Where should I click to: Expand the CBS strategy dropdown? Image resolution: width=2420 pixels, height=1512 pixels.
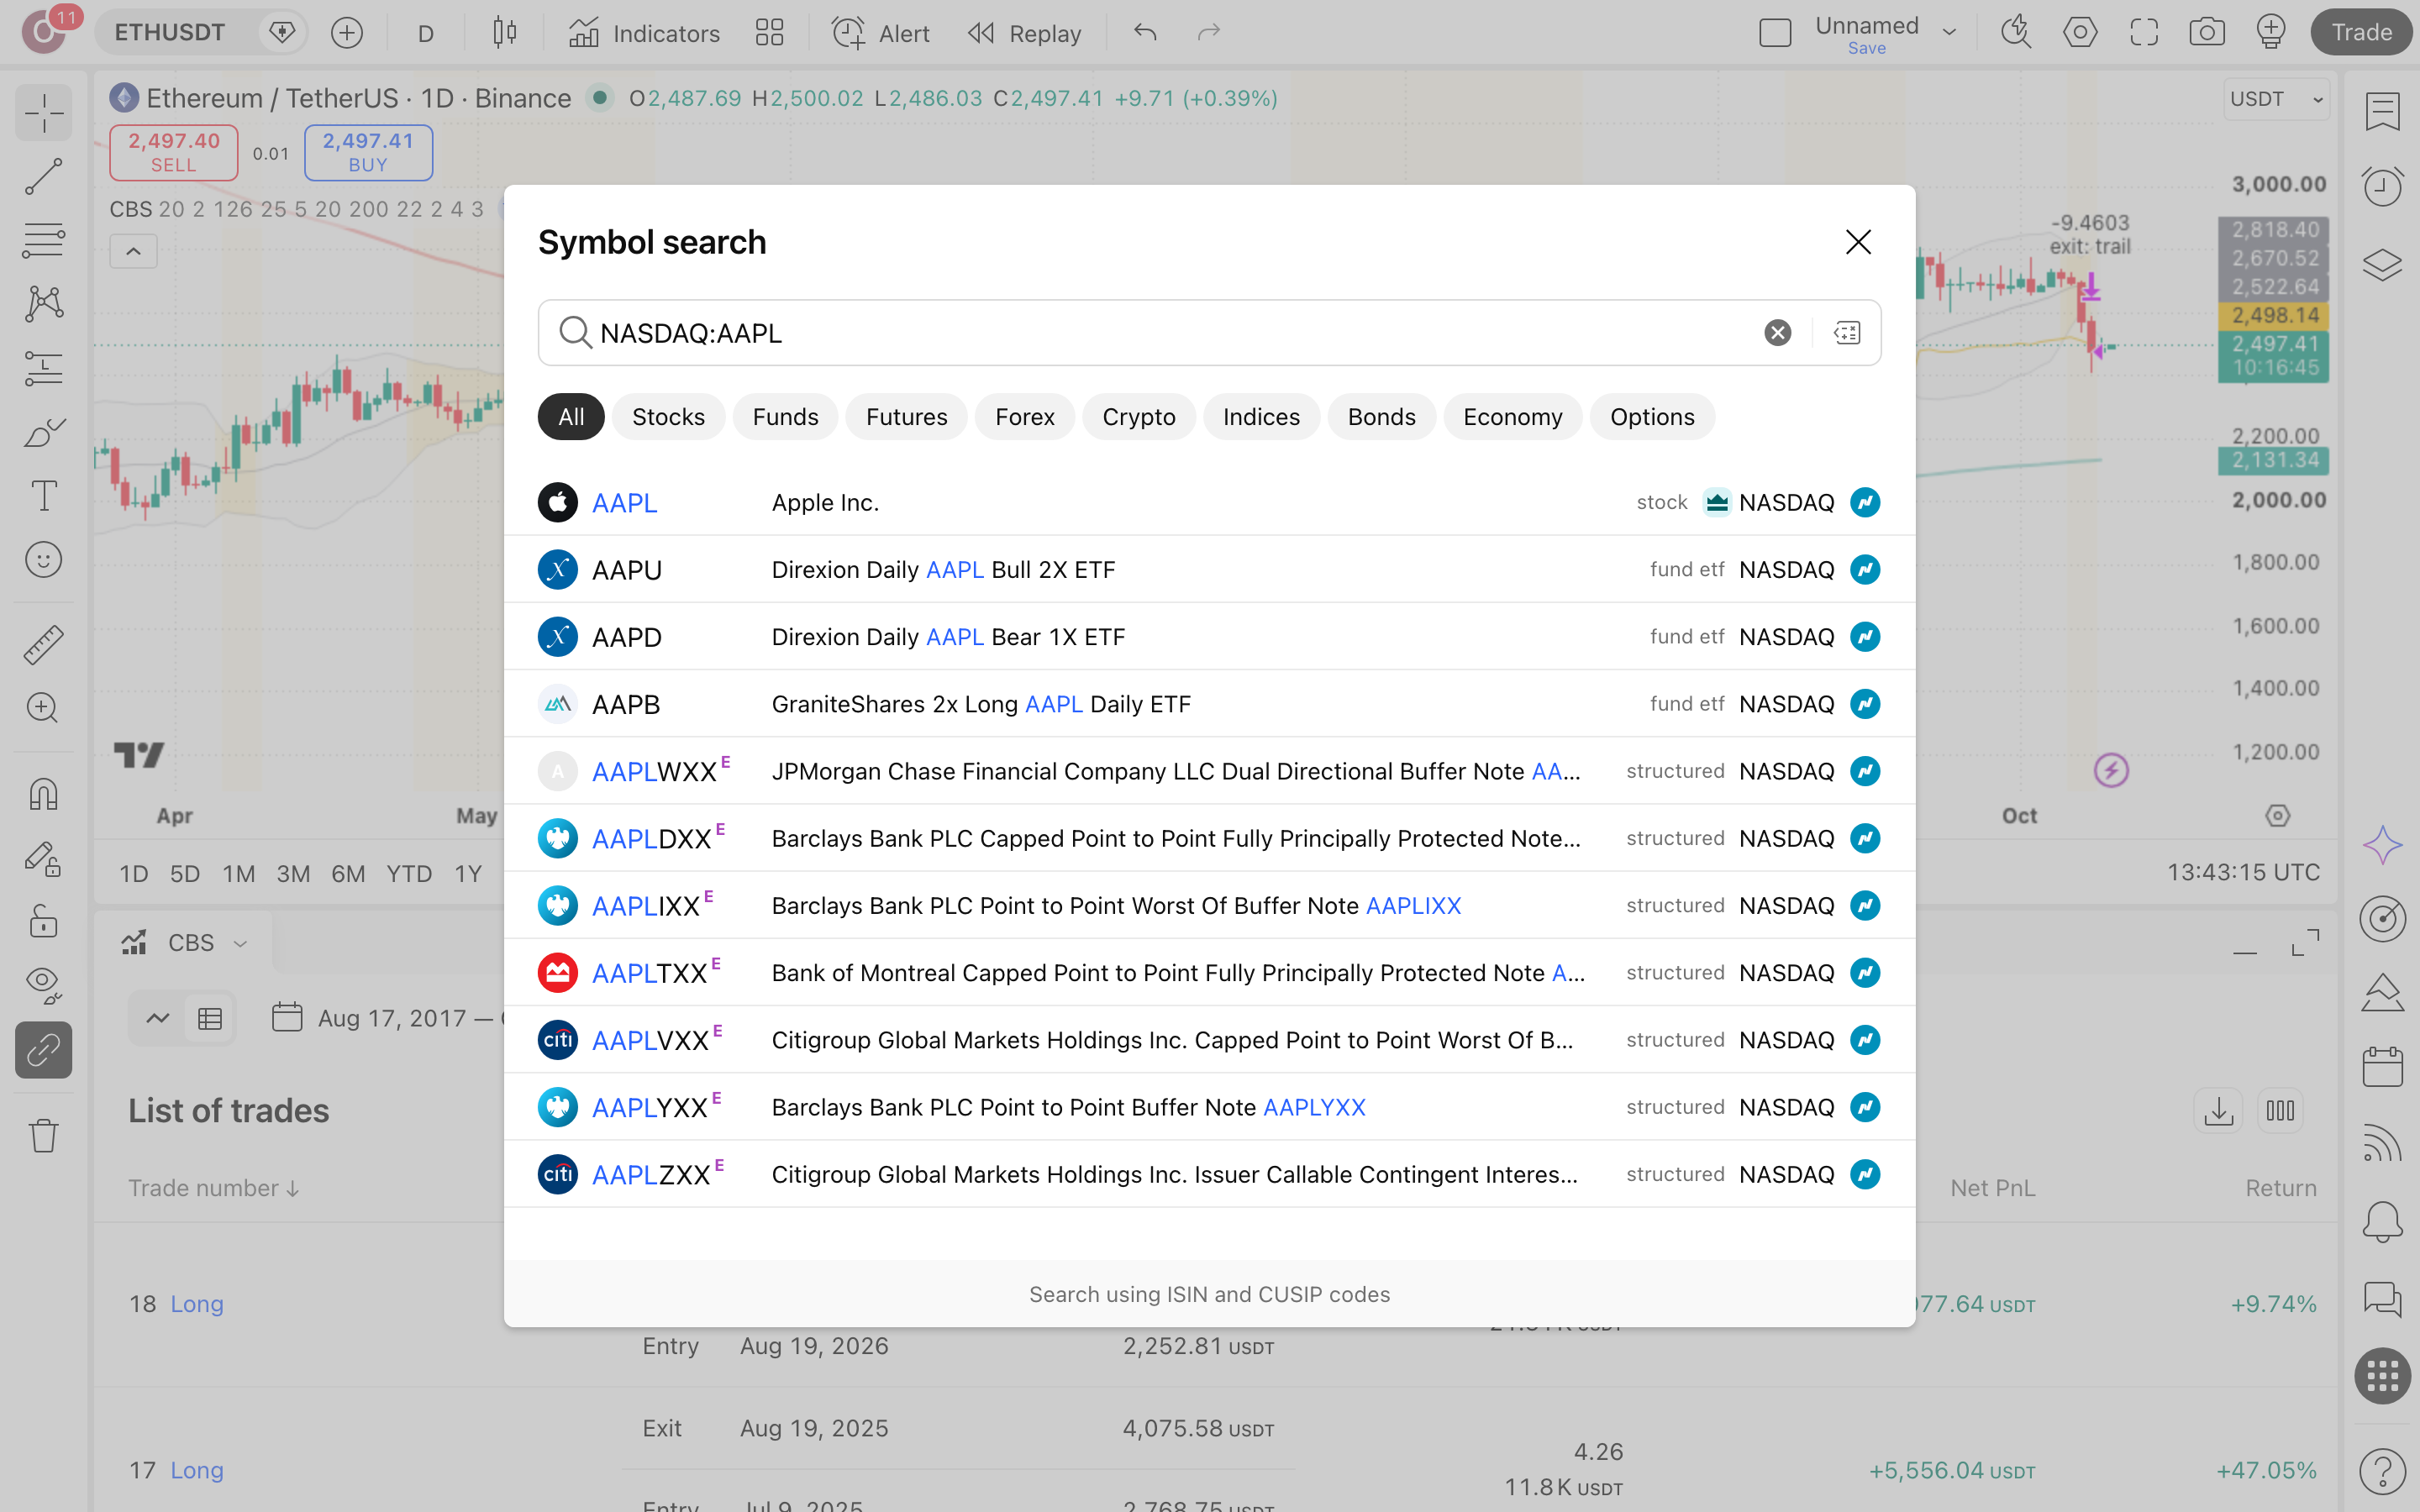coord(239,943)
